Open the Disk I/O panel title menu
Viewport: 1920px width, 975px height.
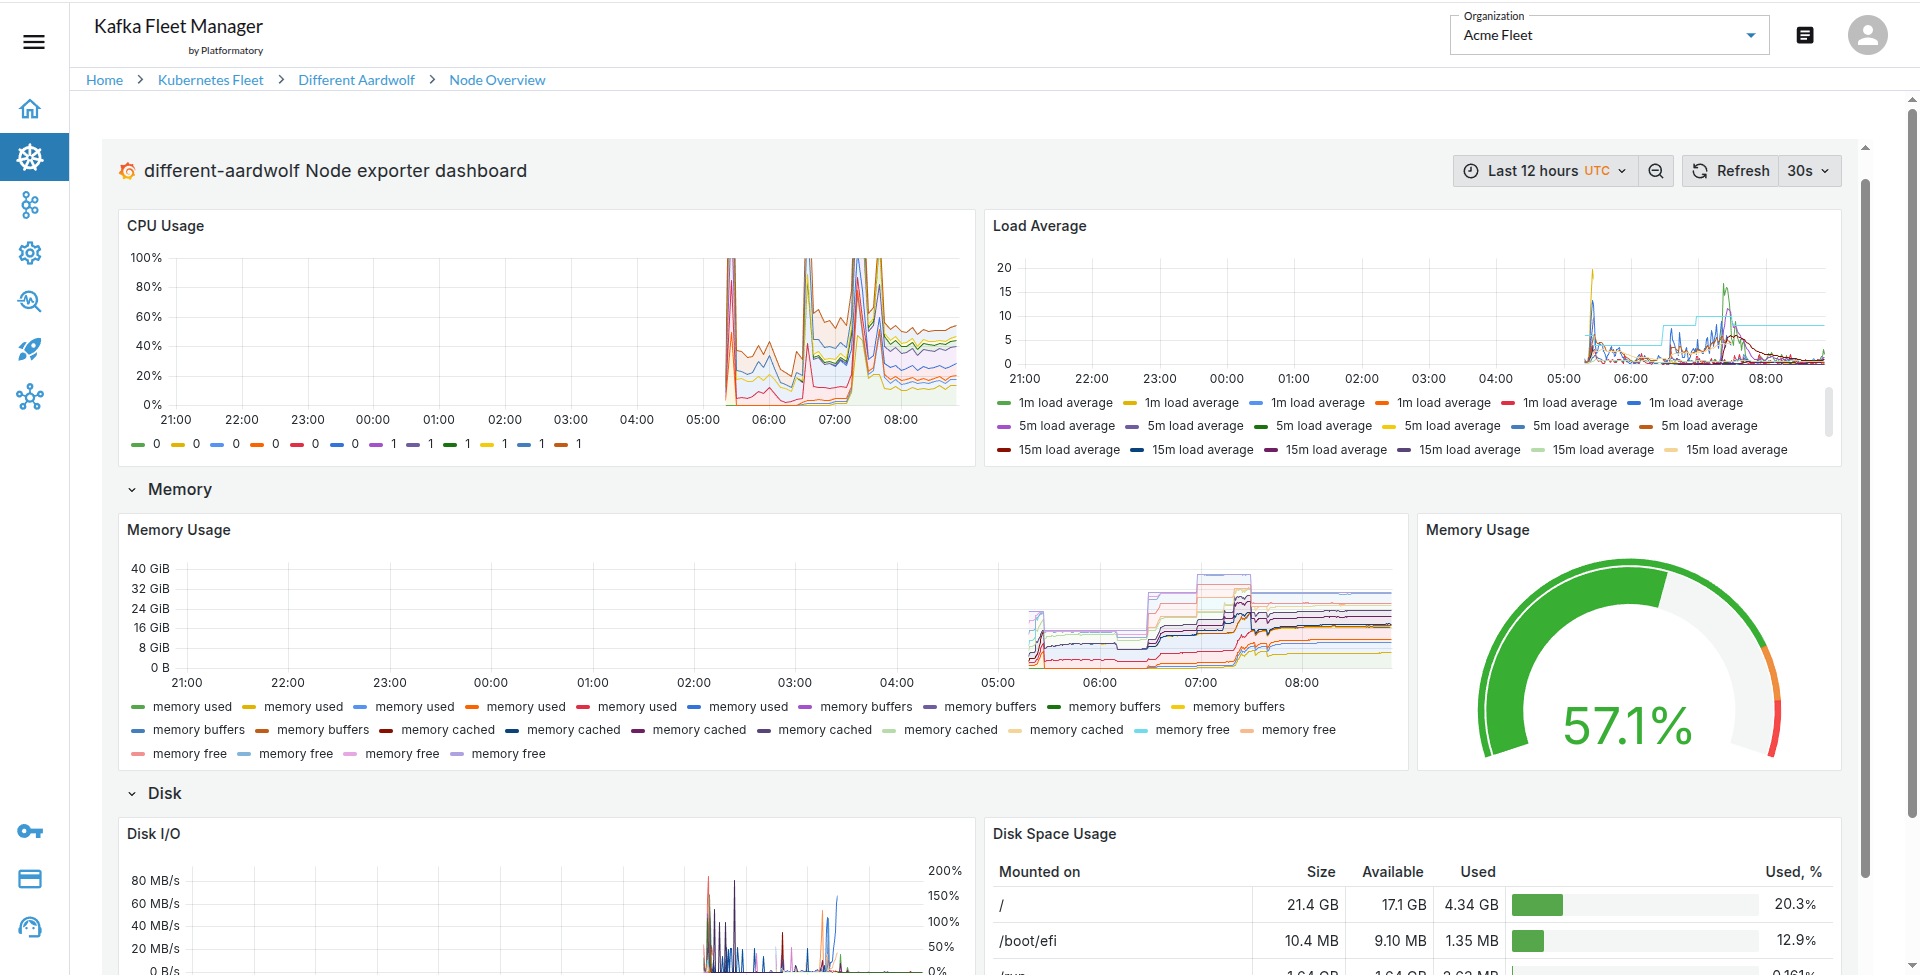pos(154,834)
